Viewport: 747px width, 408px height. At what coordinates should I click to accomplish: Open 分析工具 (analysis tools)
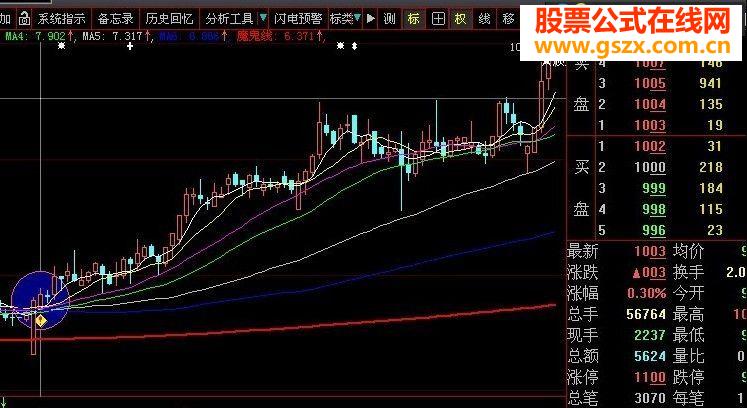click(x=229, y=19)
